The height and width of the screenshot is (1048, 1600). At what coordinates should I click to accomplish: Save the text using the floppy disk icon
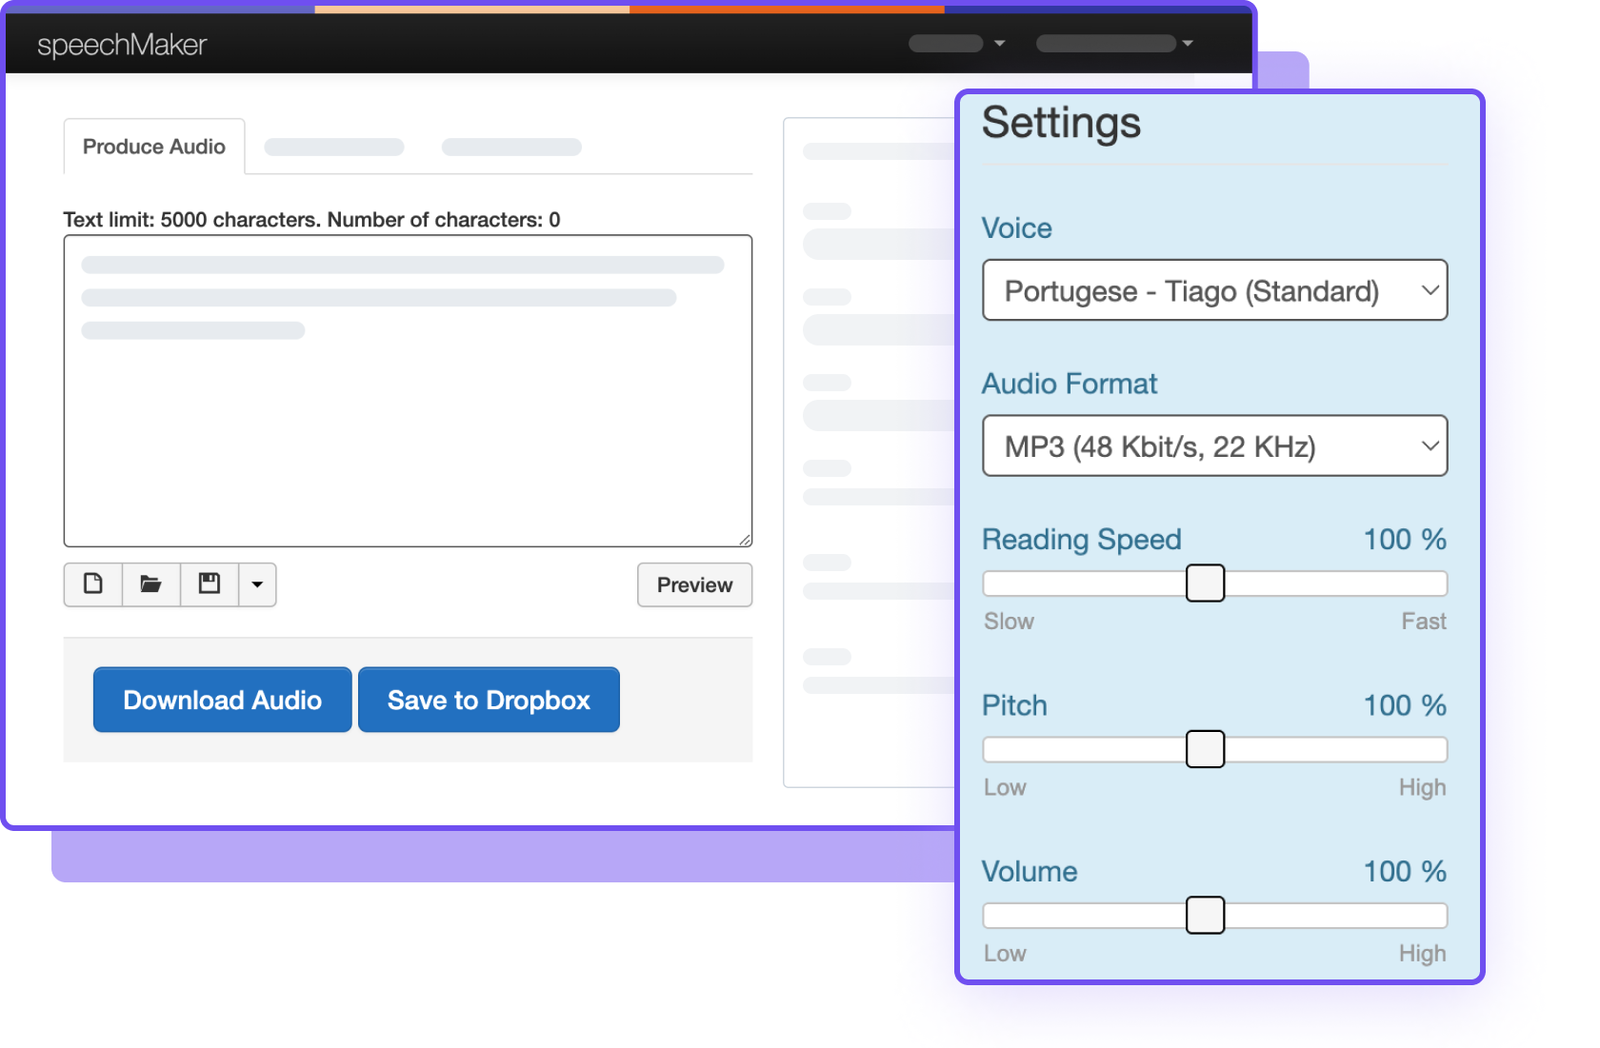click(x=208, y=585)
